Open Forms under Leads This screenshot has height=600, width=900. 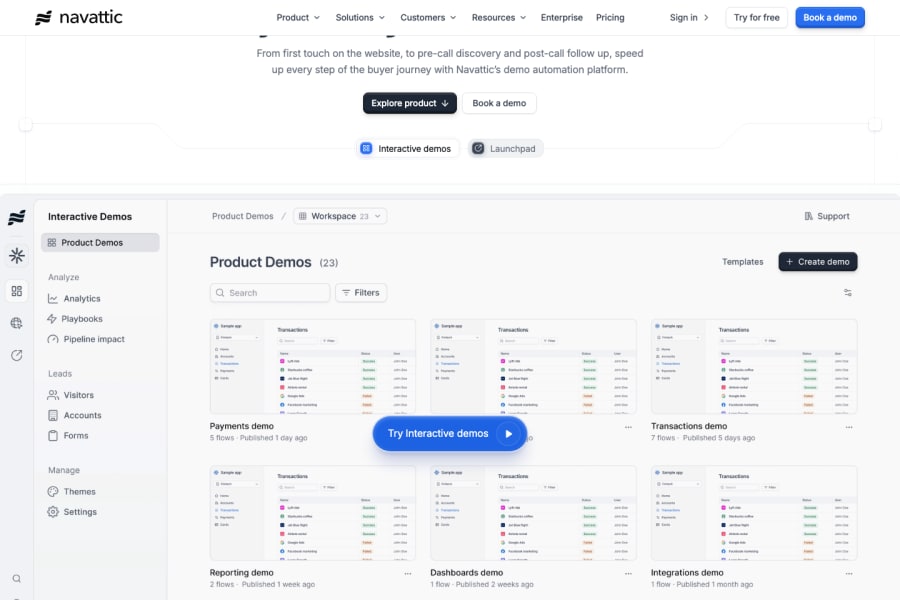(x=68, y=436)
